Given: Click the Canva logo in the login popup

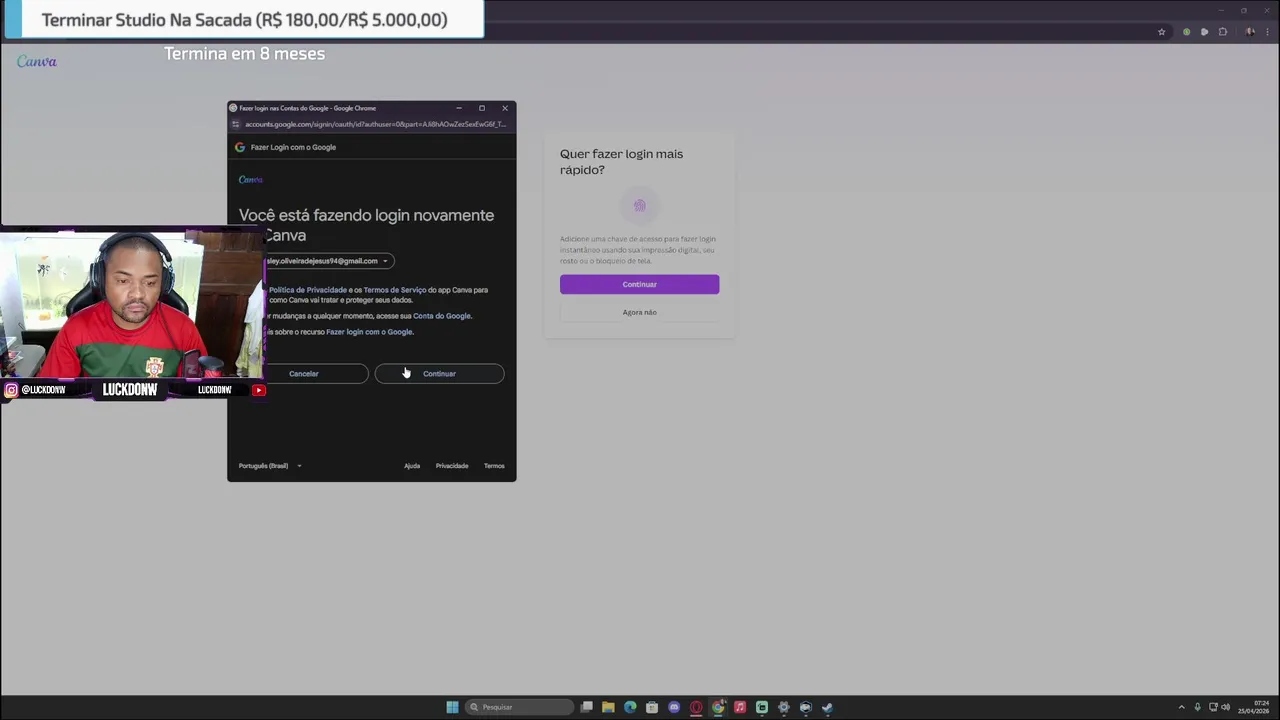Looking at the screenshot, I should 251,180.
